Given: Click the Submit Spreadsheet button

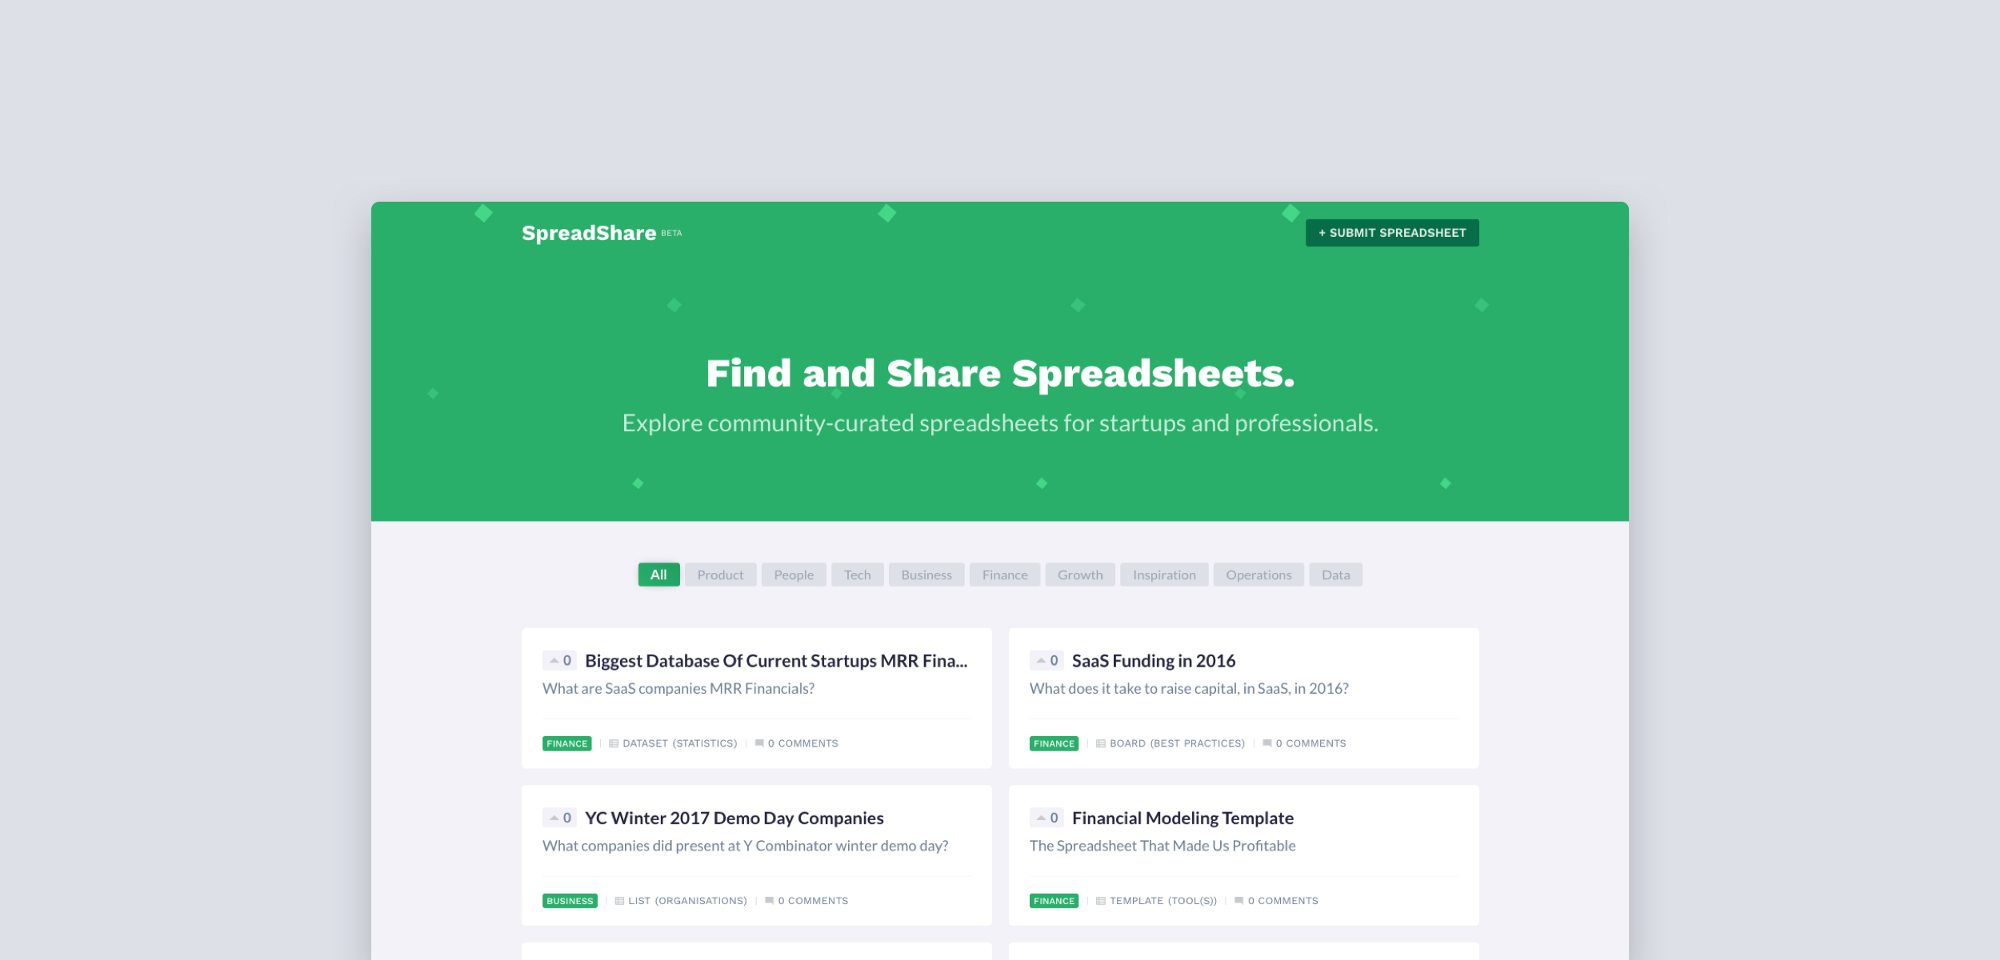Looking at the screenshot, I should (x=1392, y=233).
